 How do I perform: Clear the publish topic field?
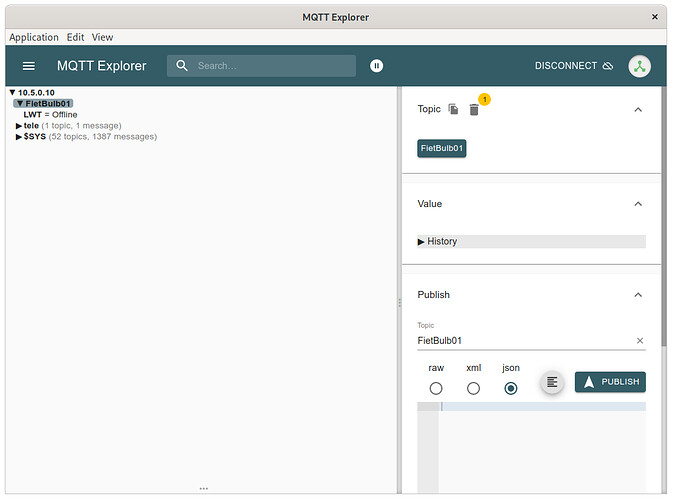[x=640, y=340]
